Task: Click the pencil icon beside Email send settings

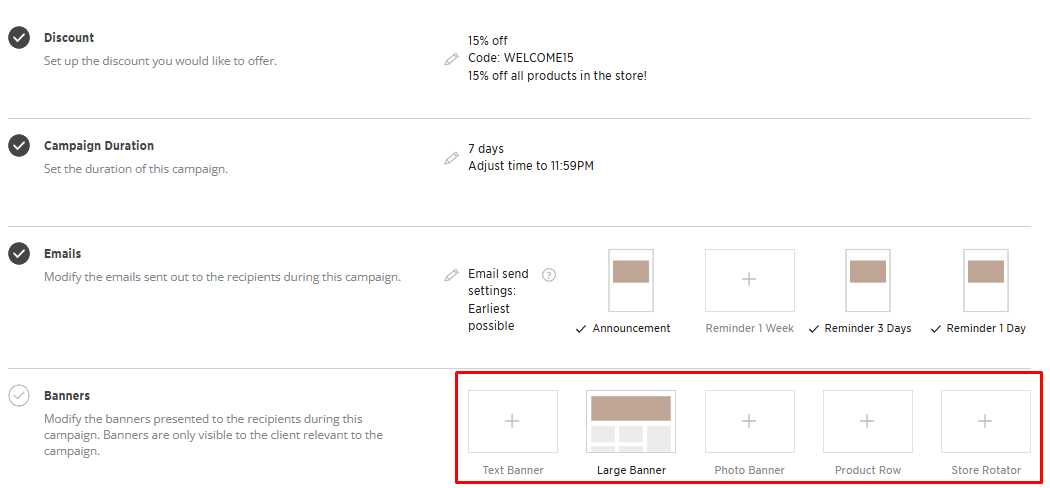Action: click(452, 275)
